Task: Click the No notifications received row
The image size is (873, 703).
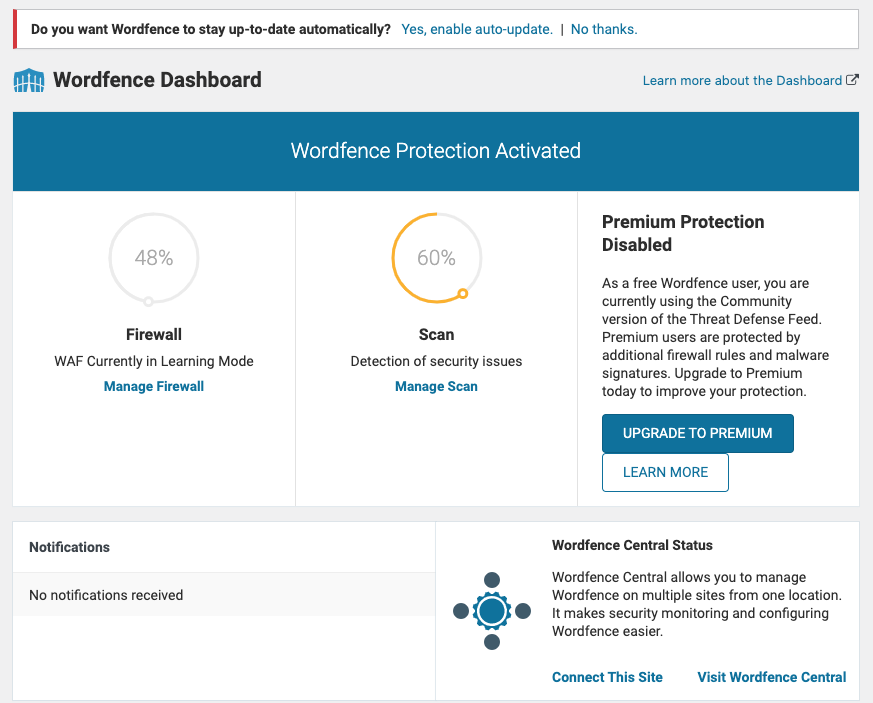Action: point(224,594)
